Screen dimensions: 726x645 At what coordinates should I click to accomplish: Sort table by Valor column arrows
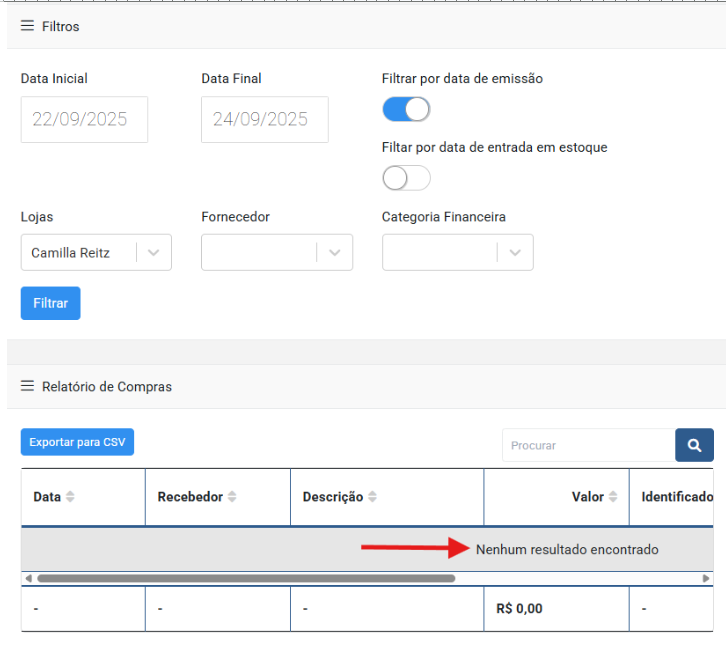click(613, 497)
